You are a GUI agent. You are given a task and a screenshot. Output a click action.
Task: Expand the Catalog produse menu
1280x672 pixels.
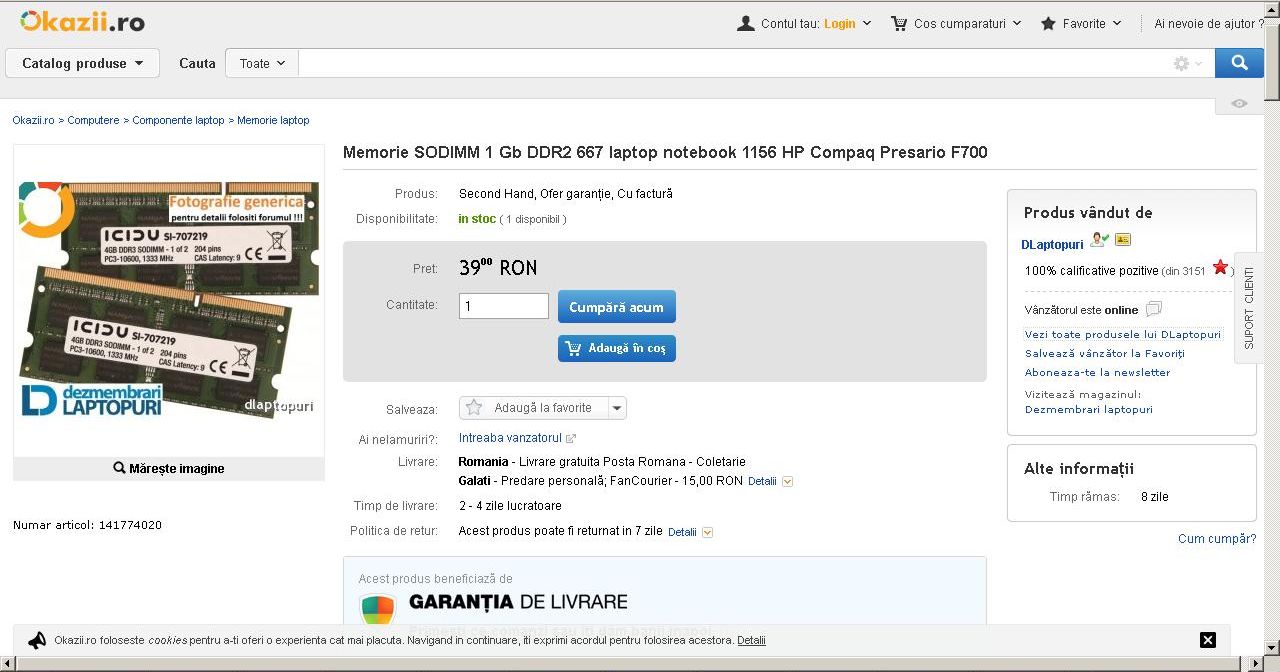83,63
